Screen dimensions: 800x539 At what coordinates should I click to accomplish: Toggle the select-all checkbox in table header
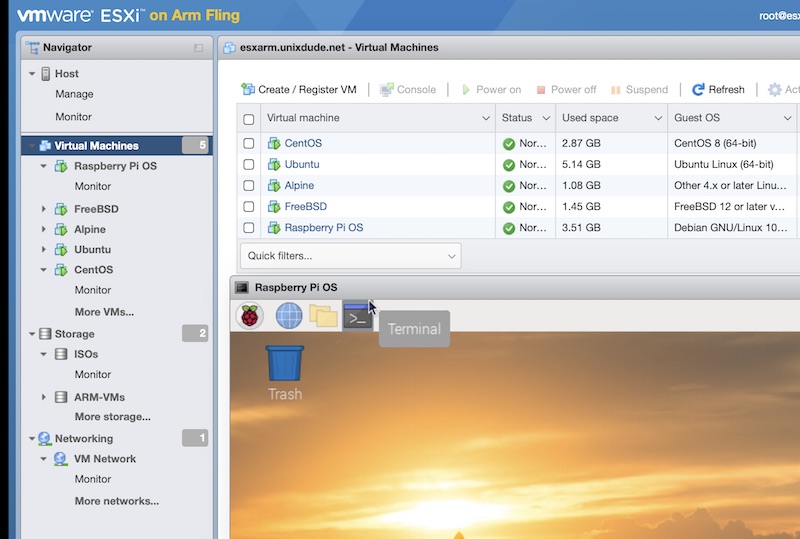248,119
